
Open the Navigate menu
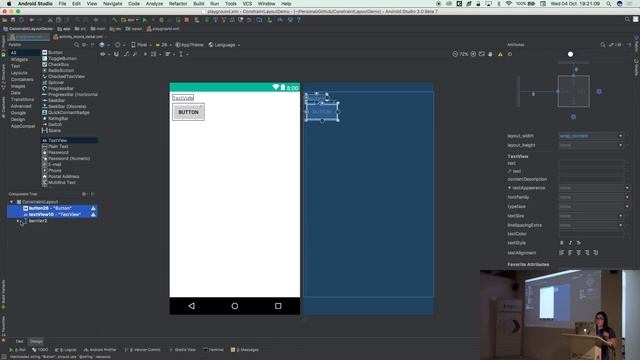tap(112, 4)
